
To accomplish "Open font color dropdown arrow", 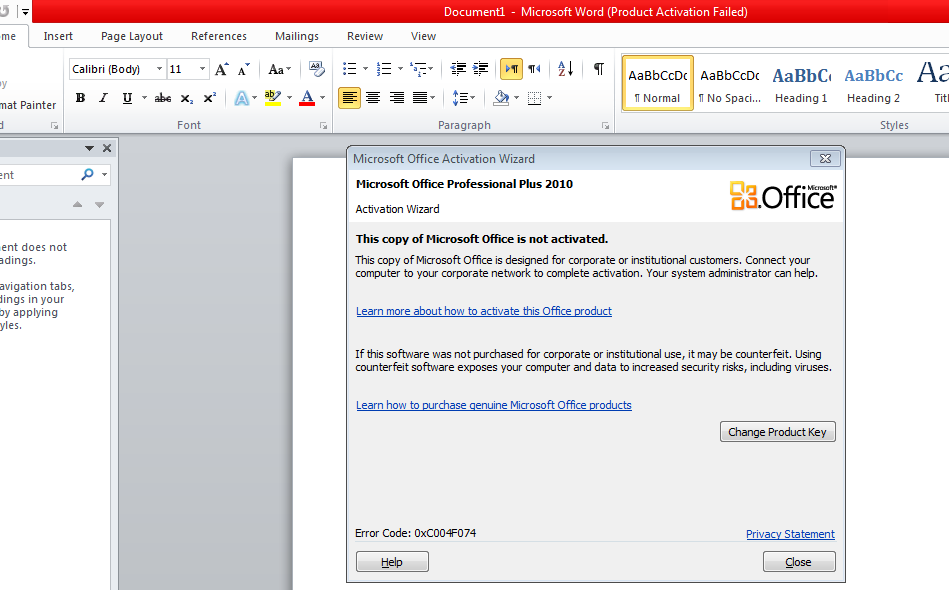I will pyautogui.click(x=323, y=98).
